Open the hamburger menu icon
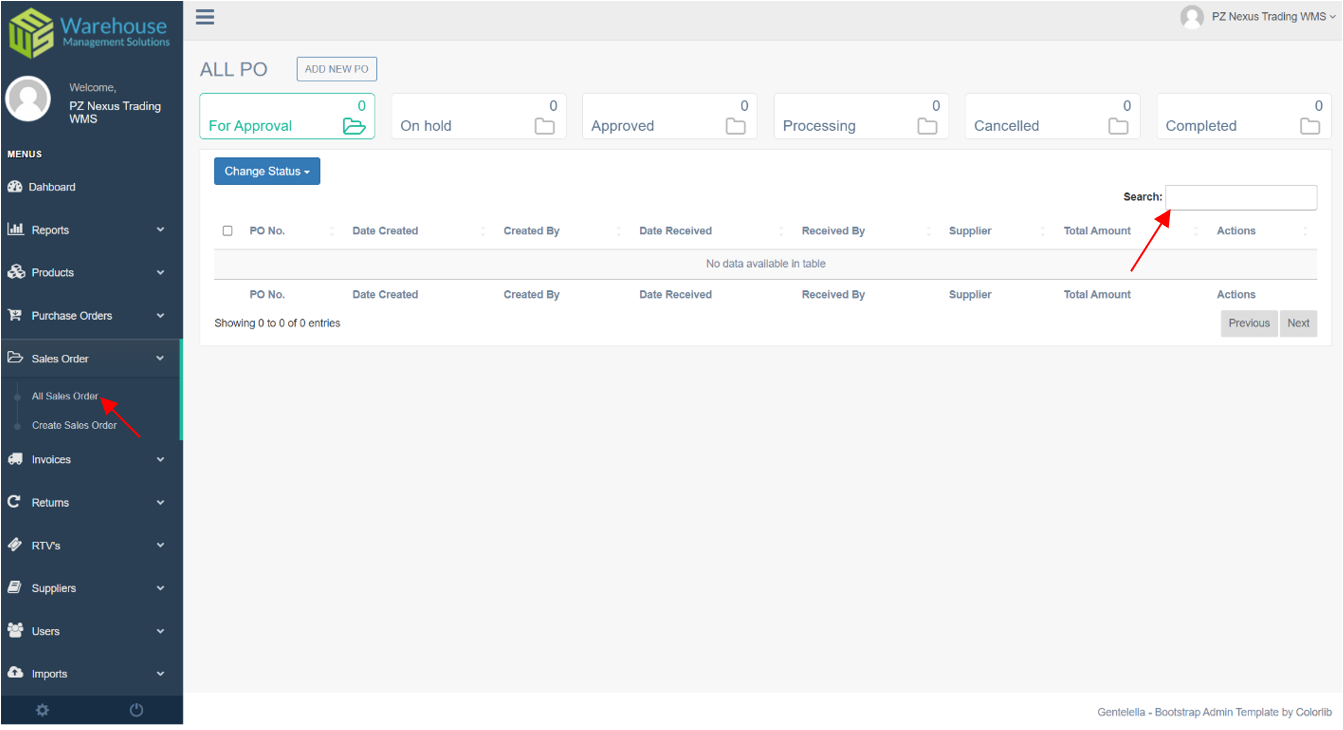This screenshot has width=1343, height=730. pyautogui.click(x=204, y=17)
